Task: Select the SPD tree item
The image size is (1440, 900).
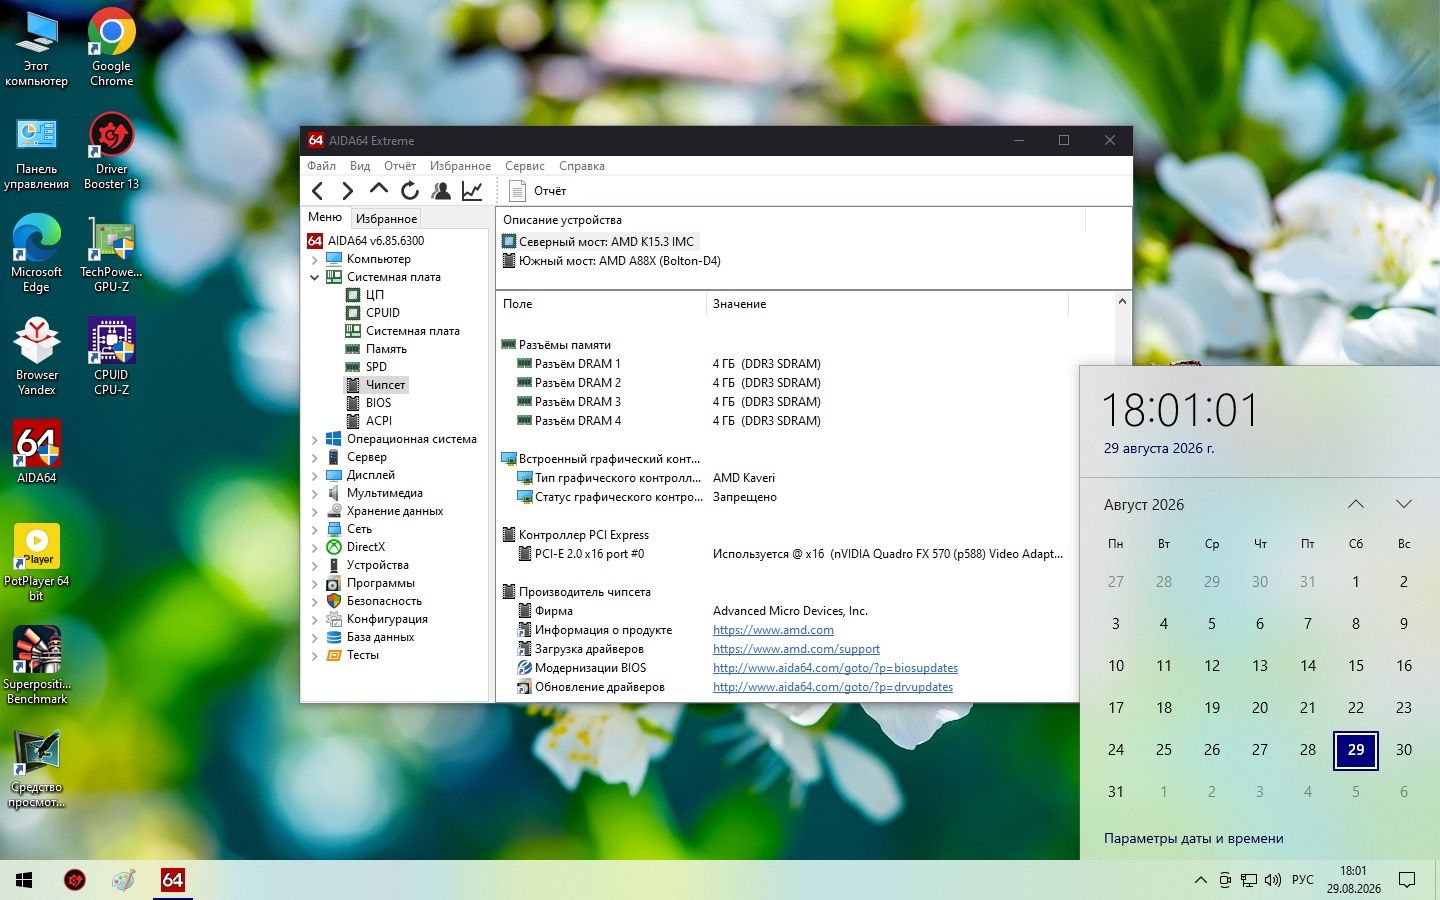Action: [x=376, y=367]
